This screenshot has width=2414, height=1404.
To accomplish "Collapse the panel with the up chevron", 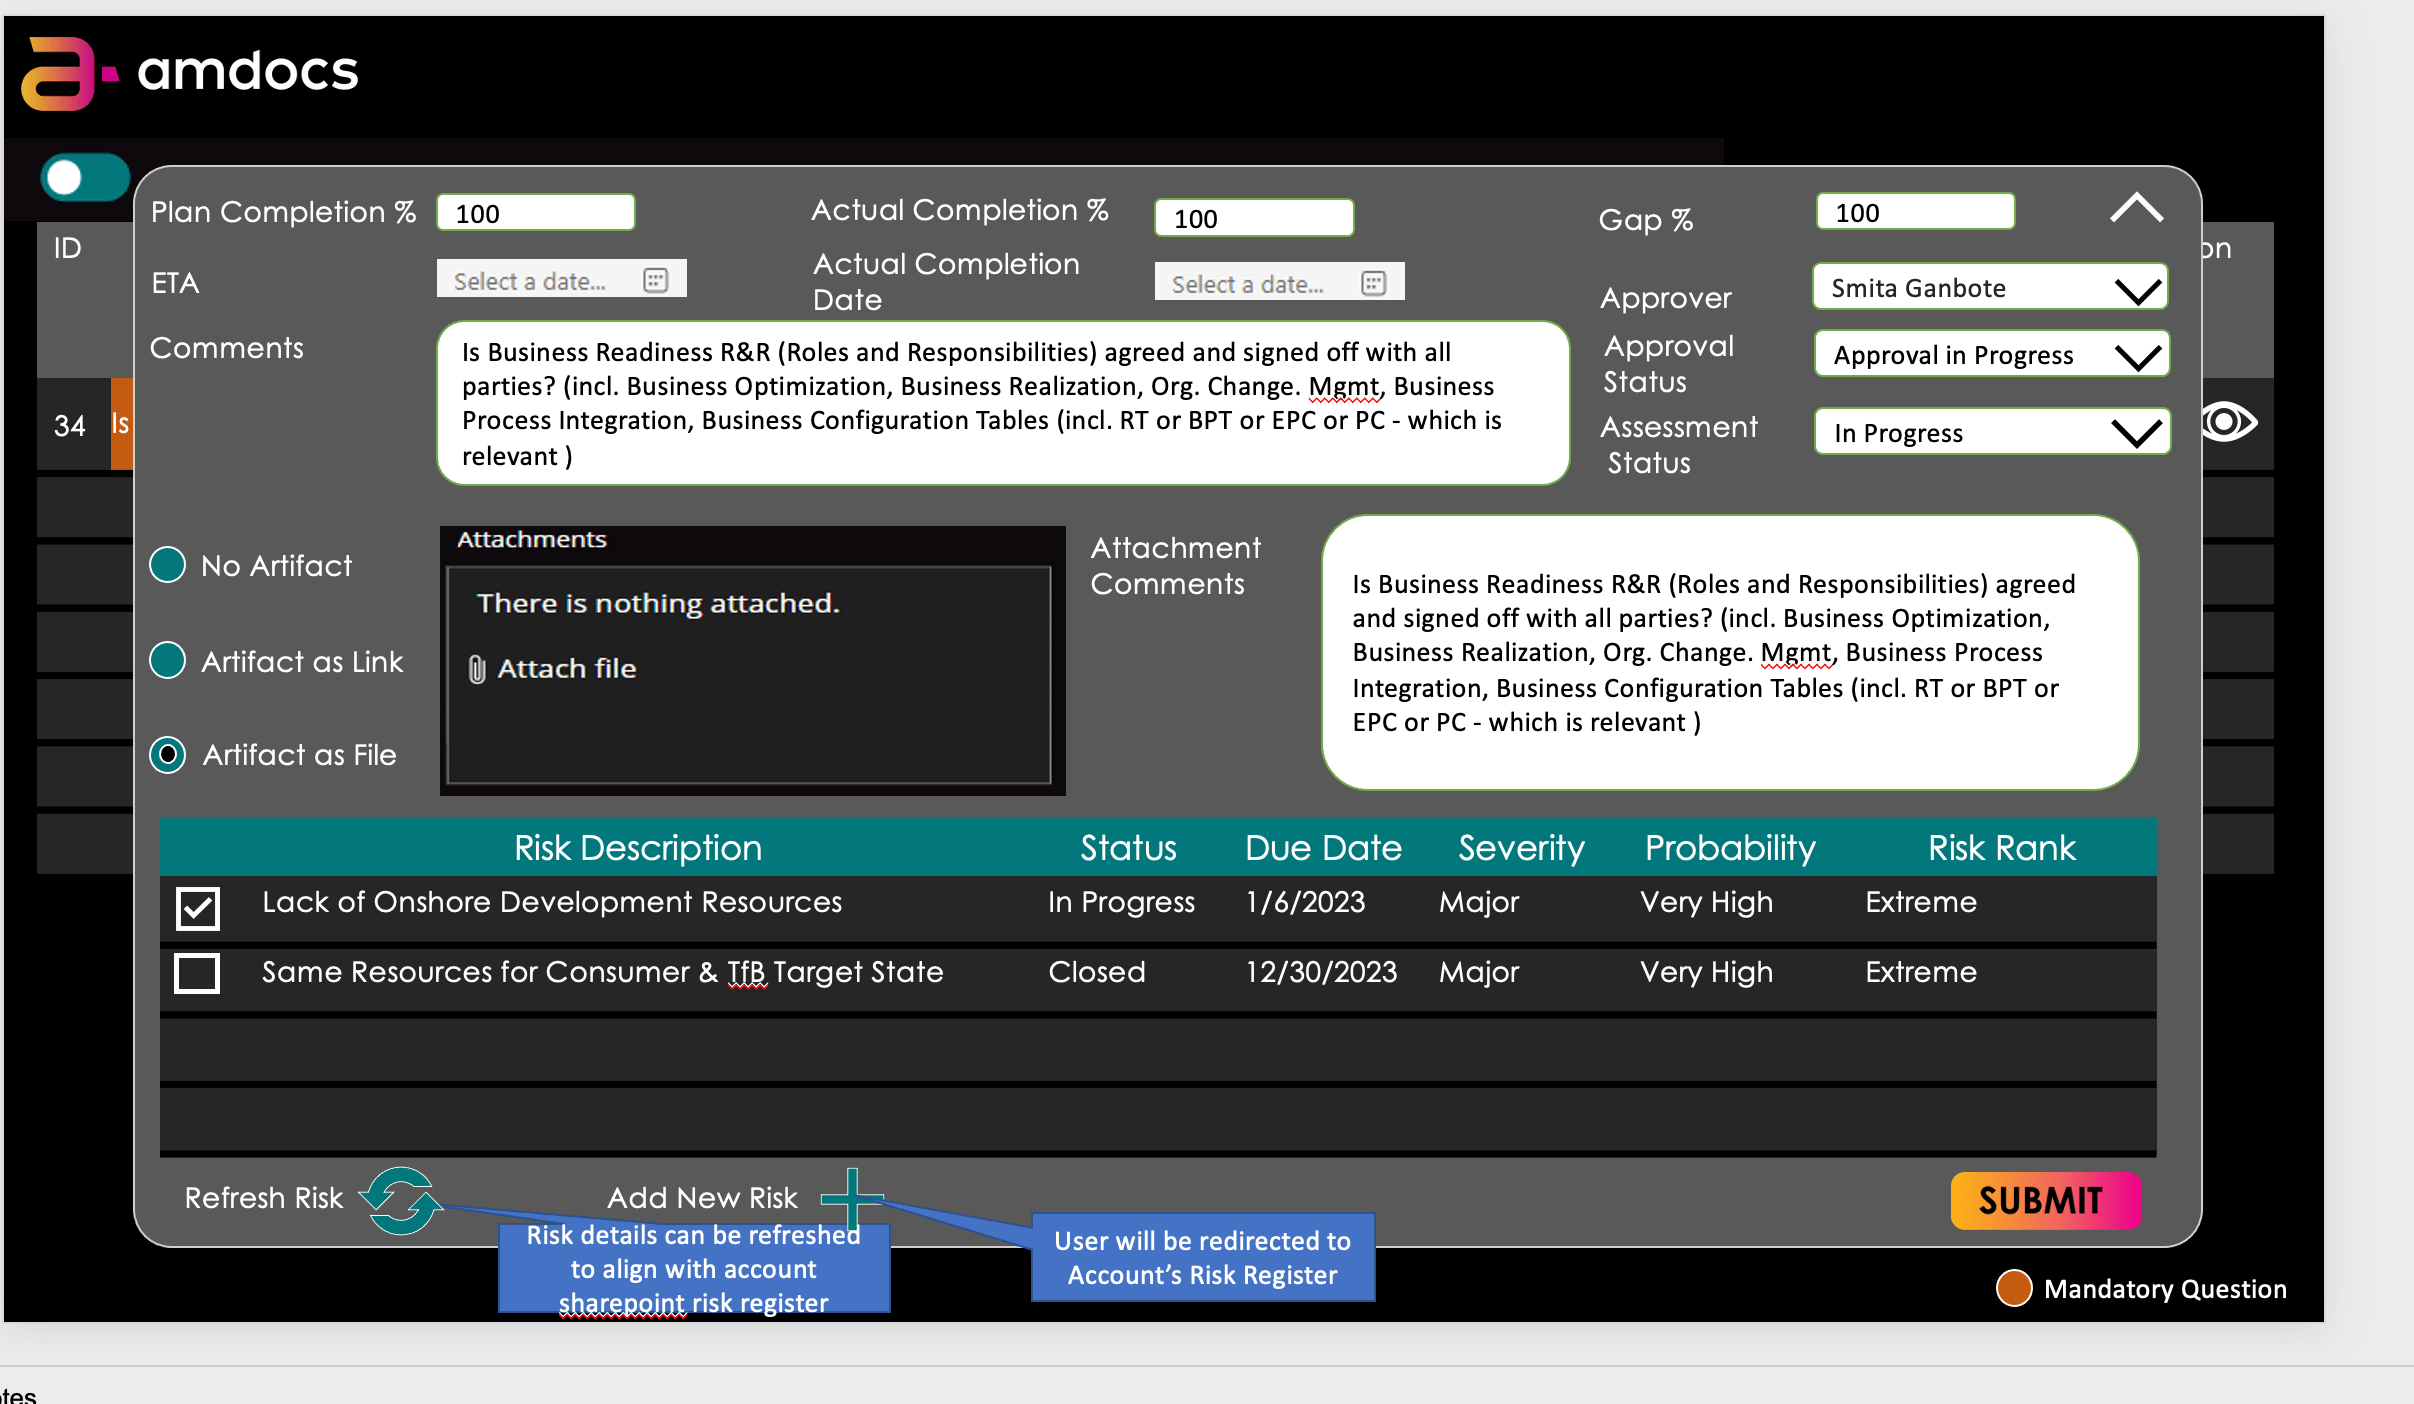I will pyautogui.click(x=2136, y=208).
